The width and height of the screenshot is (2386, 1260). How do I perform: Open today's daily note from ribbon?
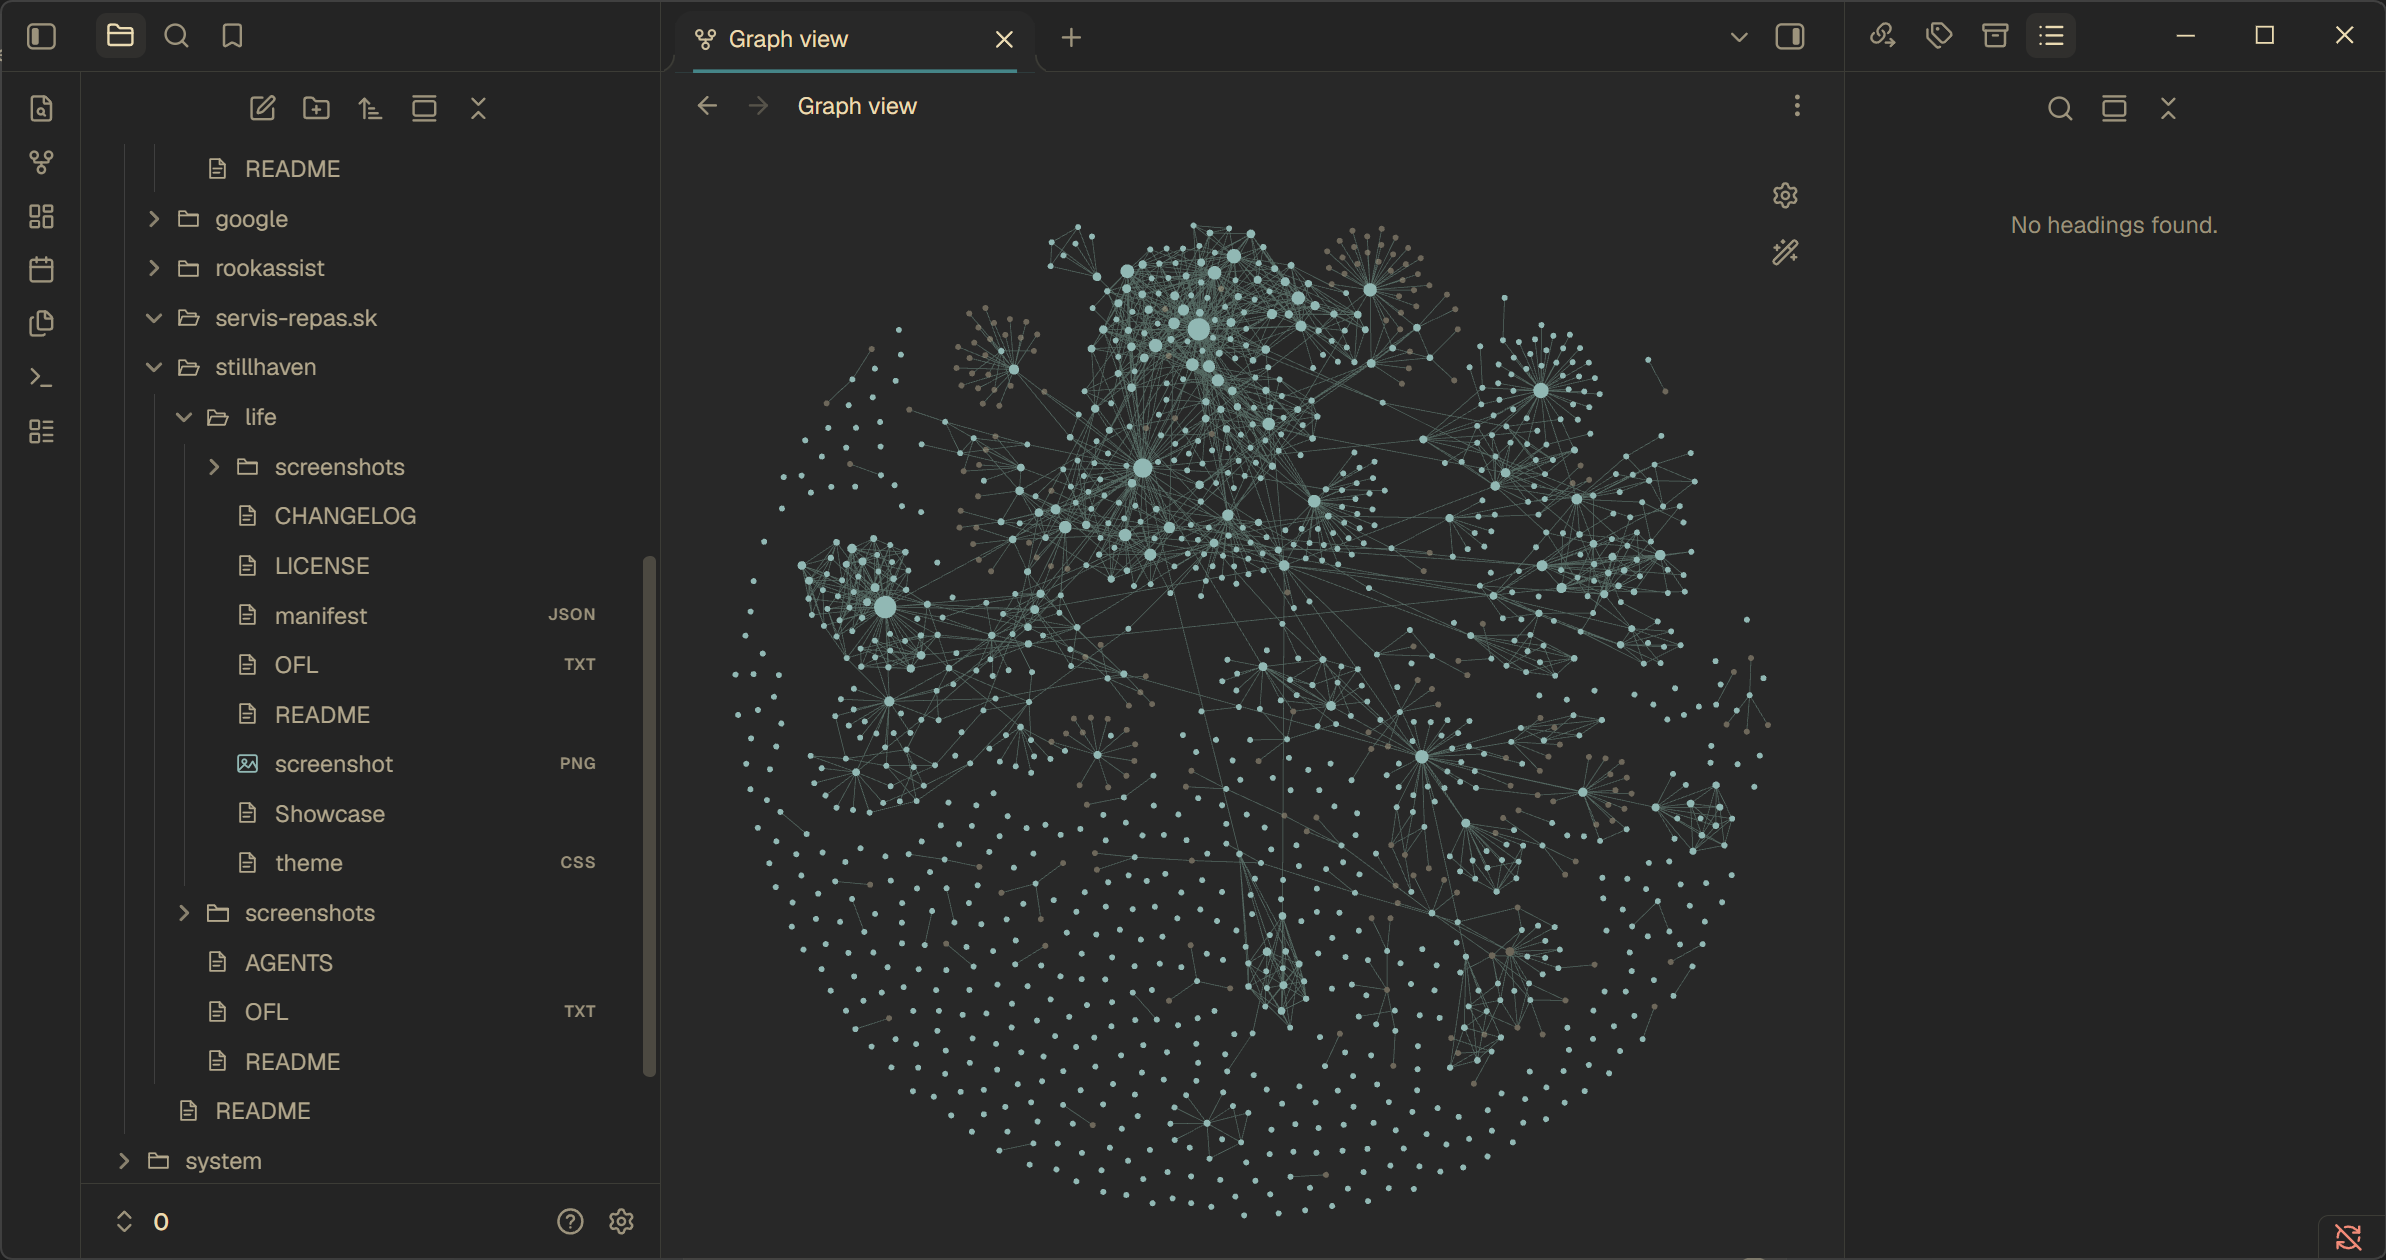[x=41, y=269]
